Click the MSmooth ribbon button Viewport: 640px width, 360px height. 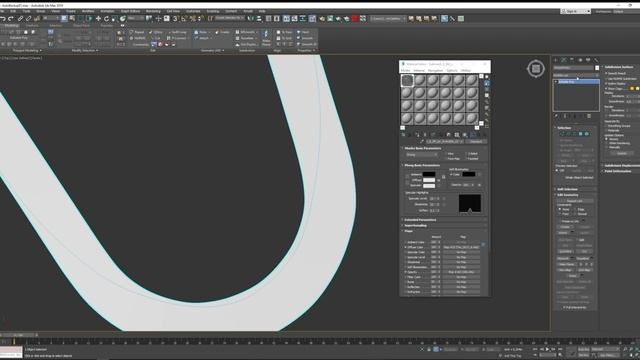245,32
